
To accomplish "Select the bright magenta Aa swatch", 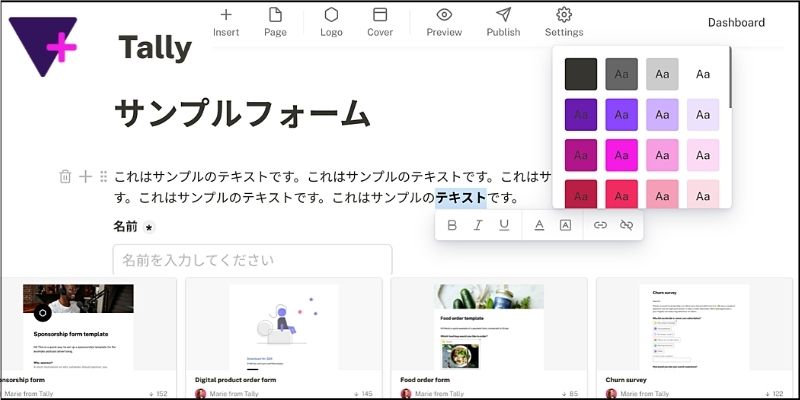I will click(x=621, y=155).
